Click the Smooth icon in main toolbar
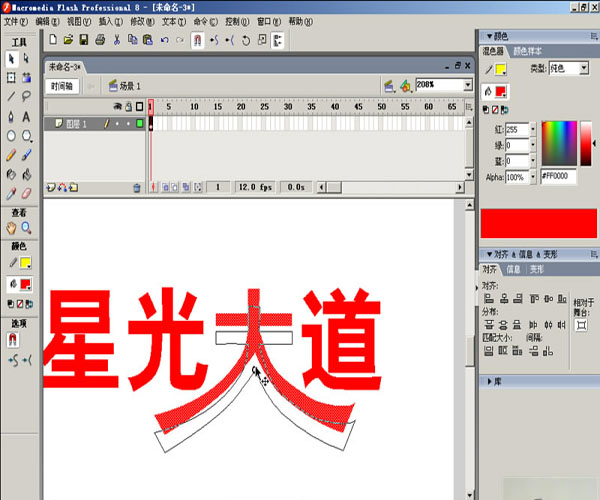 (x=214, y=40)
